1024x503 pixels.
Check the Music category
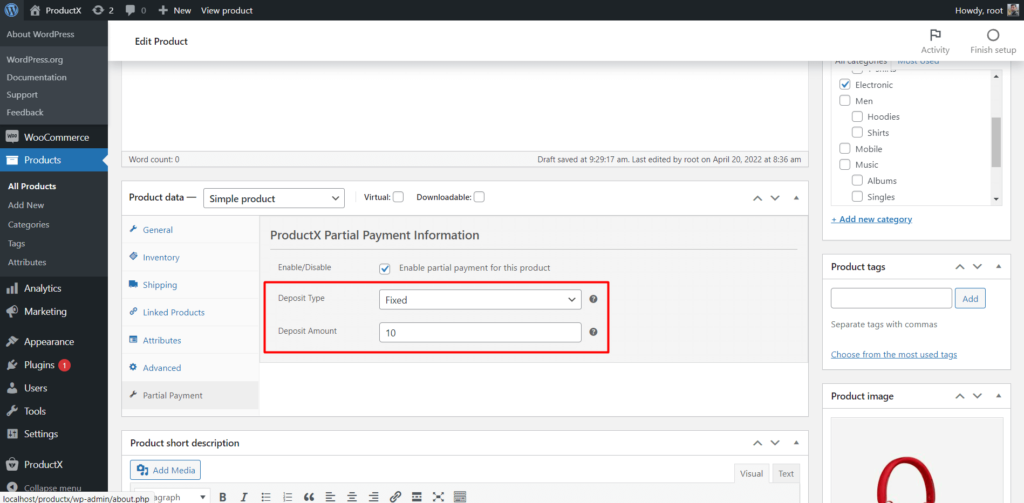[844, 165]
